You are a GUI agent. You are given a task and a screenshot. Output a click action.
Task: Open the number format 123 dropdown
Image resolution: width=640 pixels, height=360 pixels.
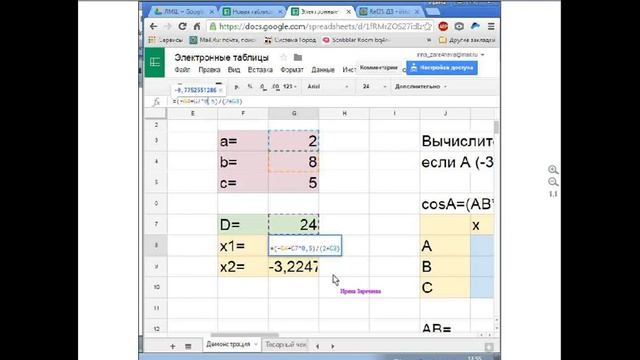290,87
